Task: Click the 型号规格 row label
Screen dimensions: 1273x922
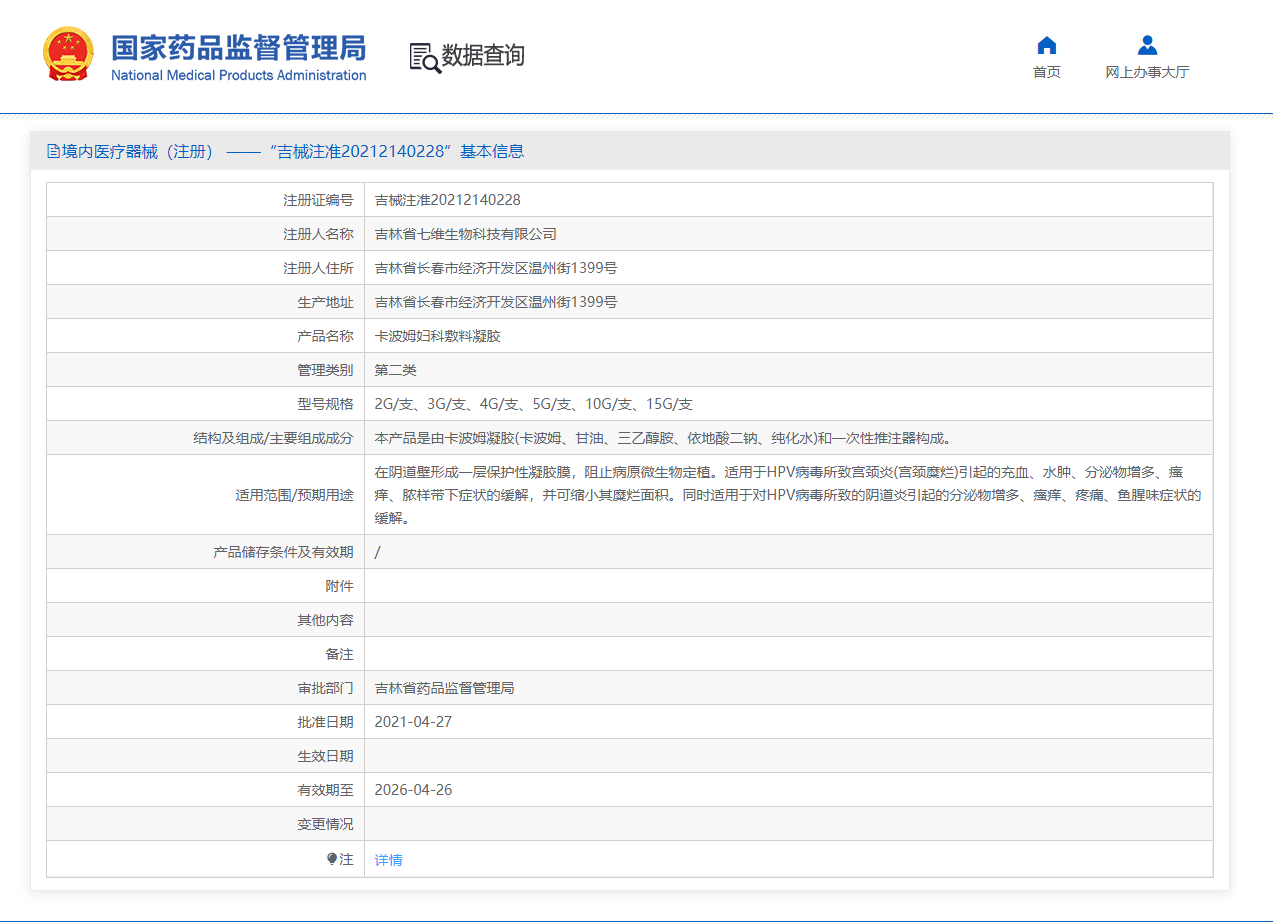Action: pos(325,404)
